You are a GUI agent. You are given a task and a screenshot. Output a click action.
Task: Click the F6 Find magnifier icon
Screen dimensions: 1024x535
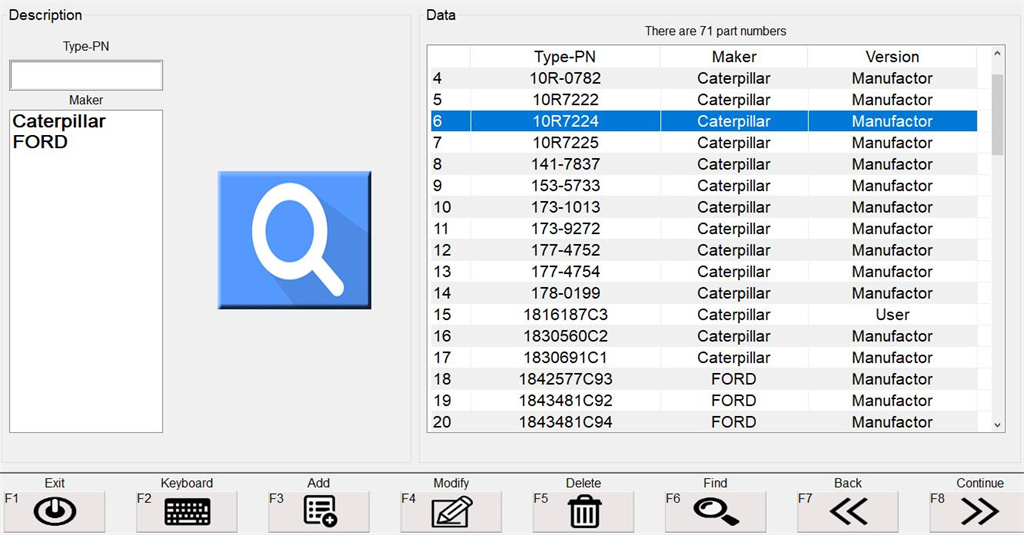pos(715,512)
